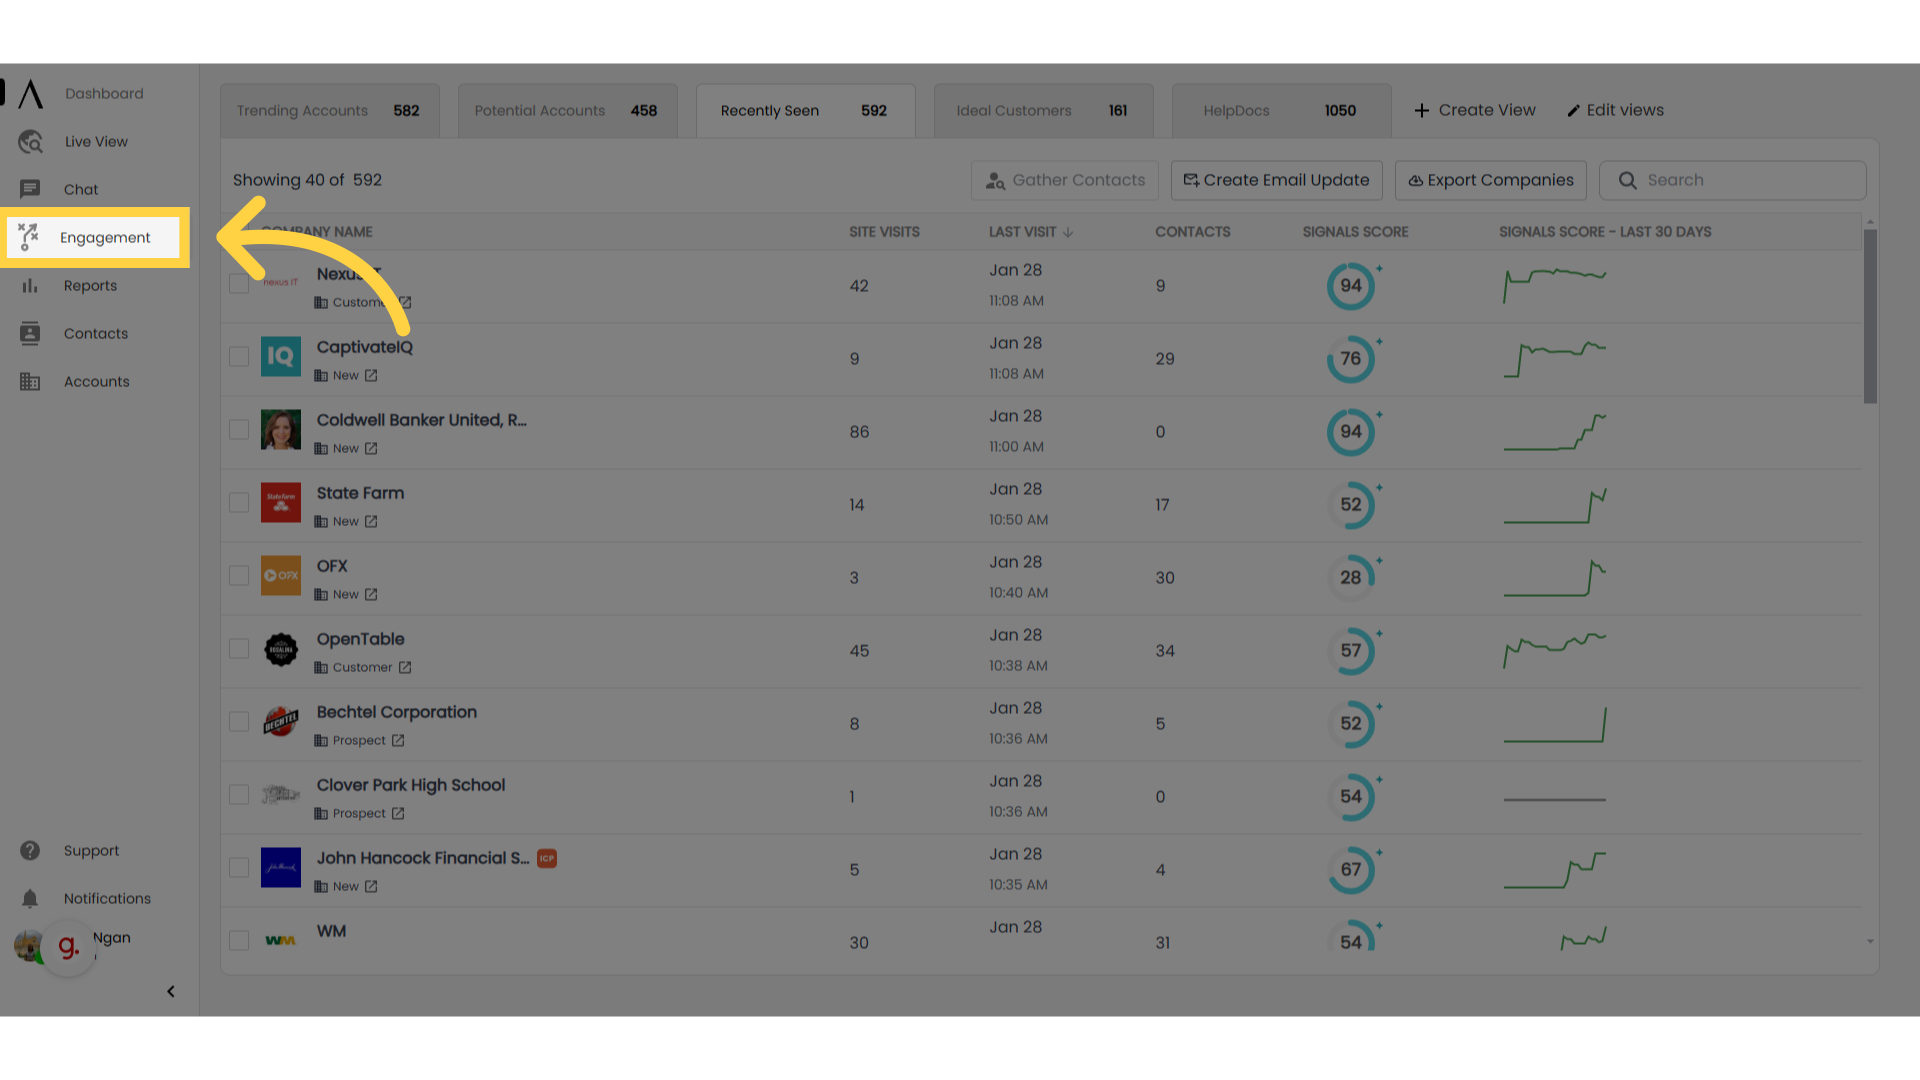This screenshot has width=1920, height=1080.
Task: Click the table vertical scrollbar thumb
Action: point(1870,317)
